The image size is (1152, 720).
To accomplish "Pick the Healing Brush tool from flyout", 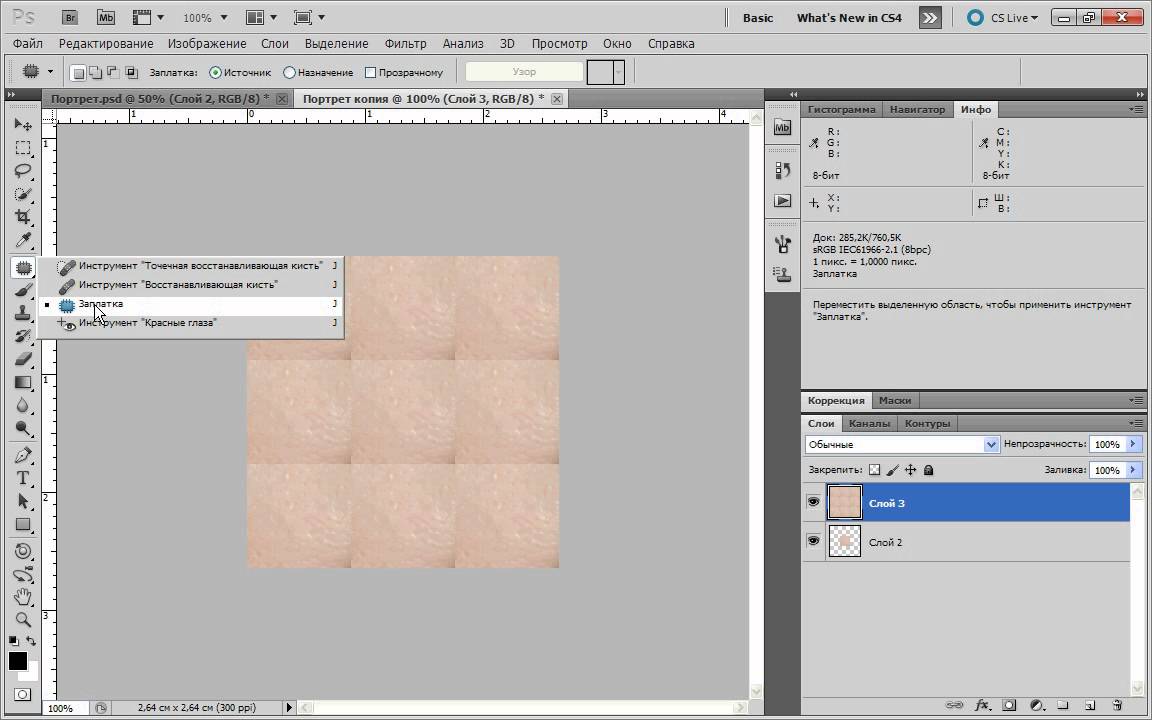I will [x=177, y=285].
